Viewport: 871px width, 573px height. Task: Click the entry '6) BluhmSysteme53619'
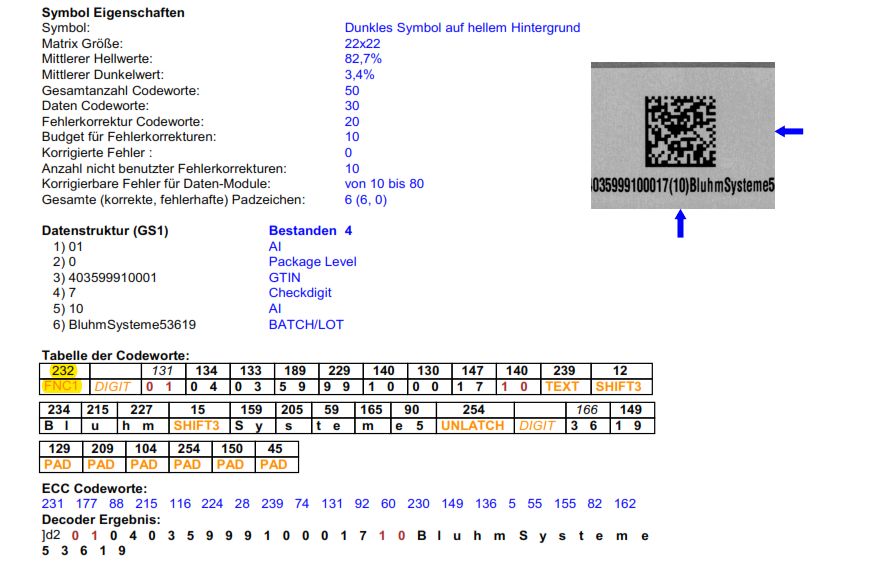click(124, 325)
